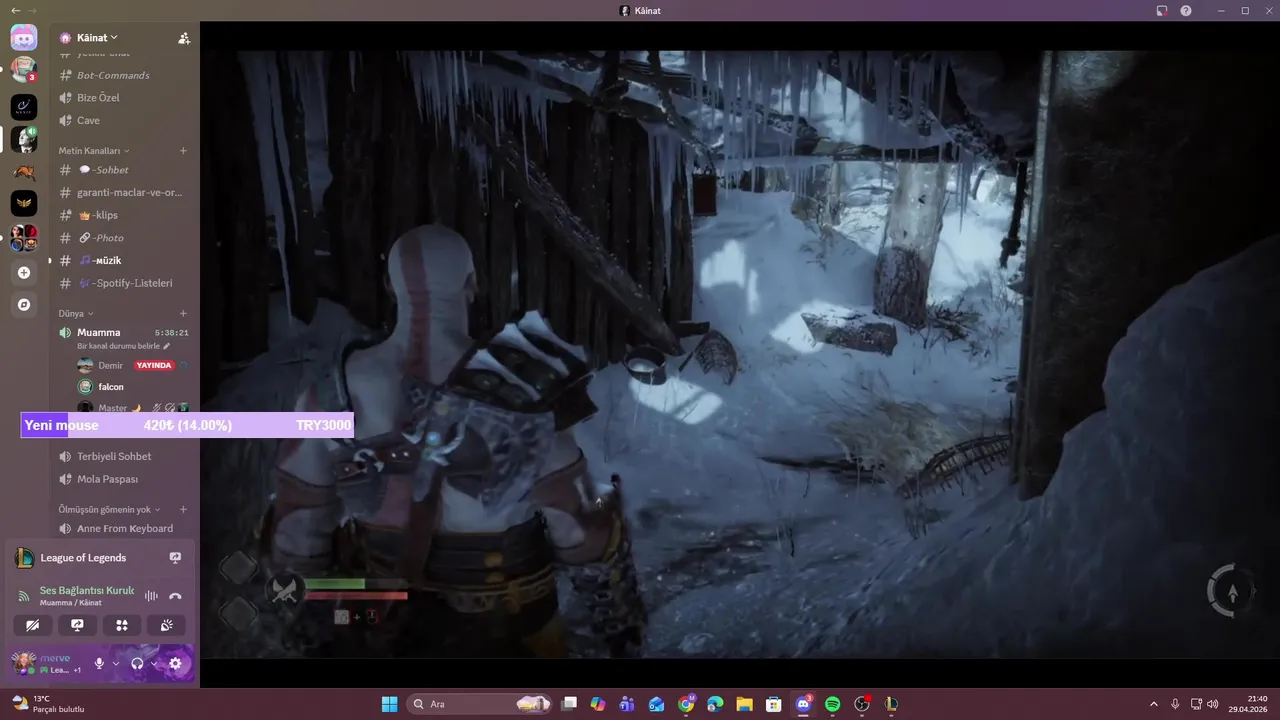
Task: Add channel to Metin Kanalları category
Action: click(183, 151)
